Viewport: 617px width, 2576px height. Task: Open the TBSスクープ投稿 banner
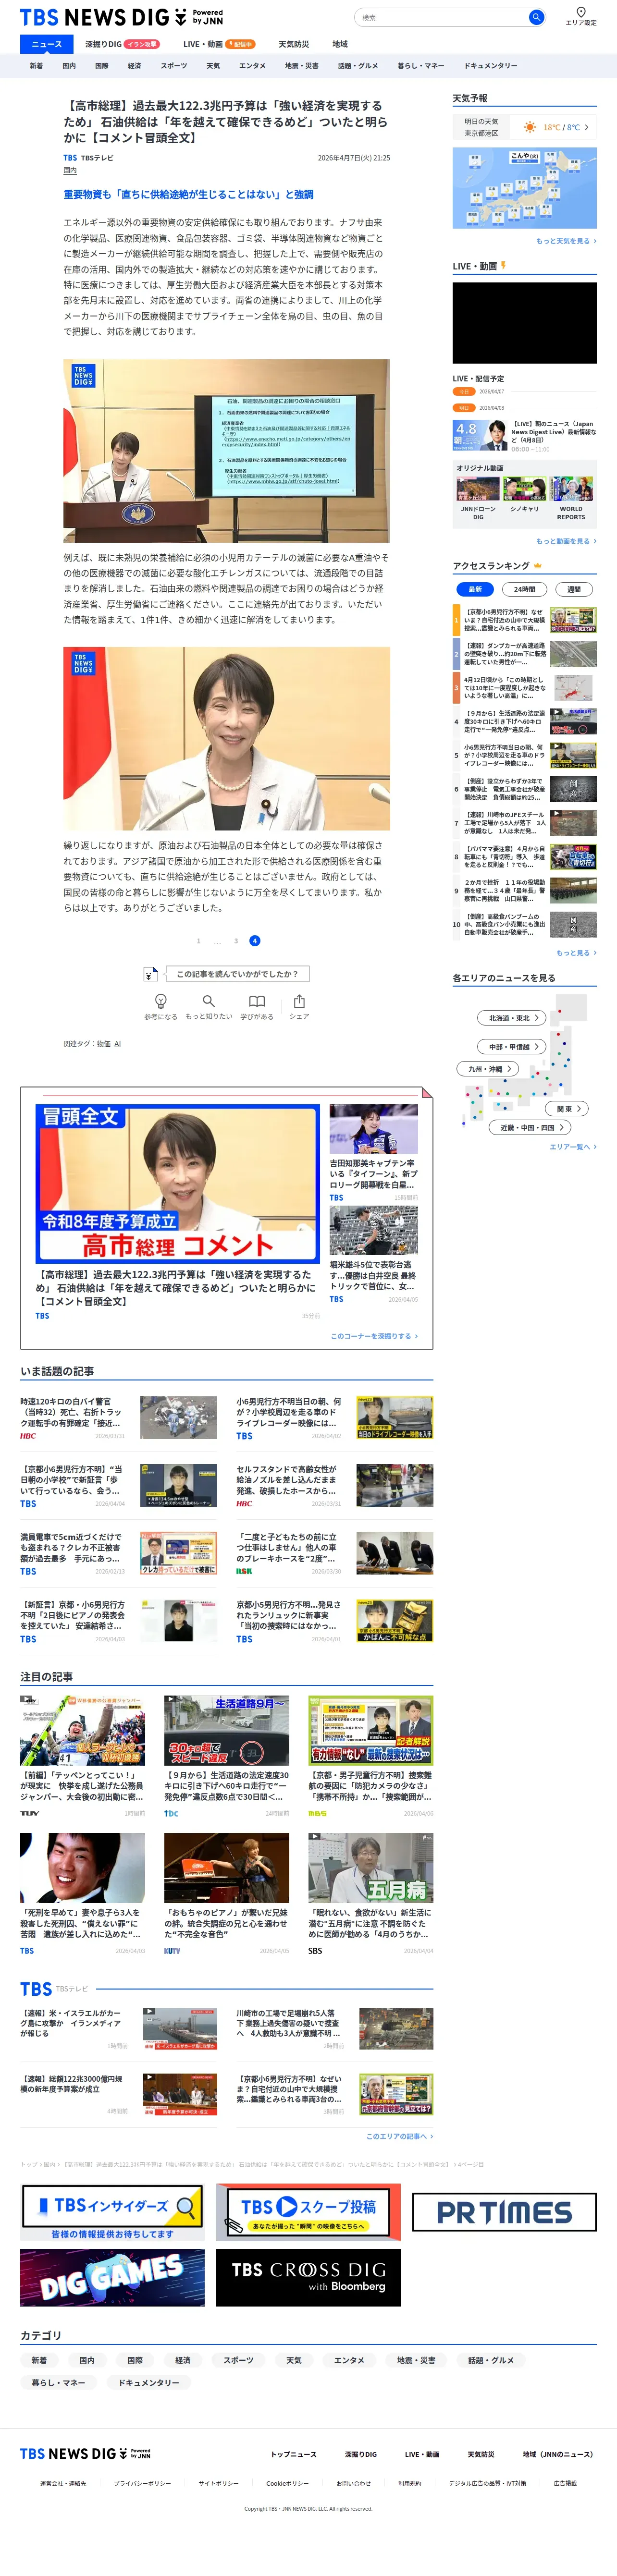coord(308,2212)
